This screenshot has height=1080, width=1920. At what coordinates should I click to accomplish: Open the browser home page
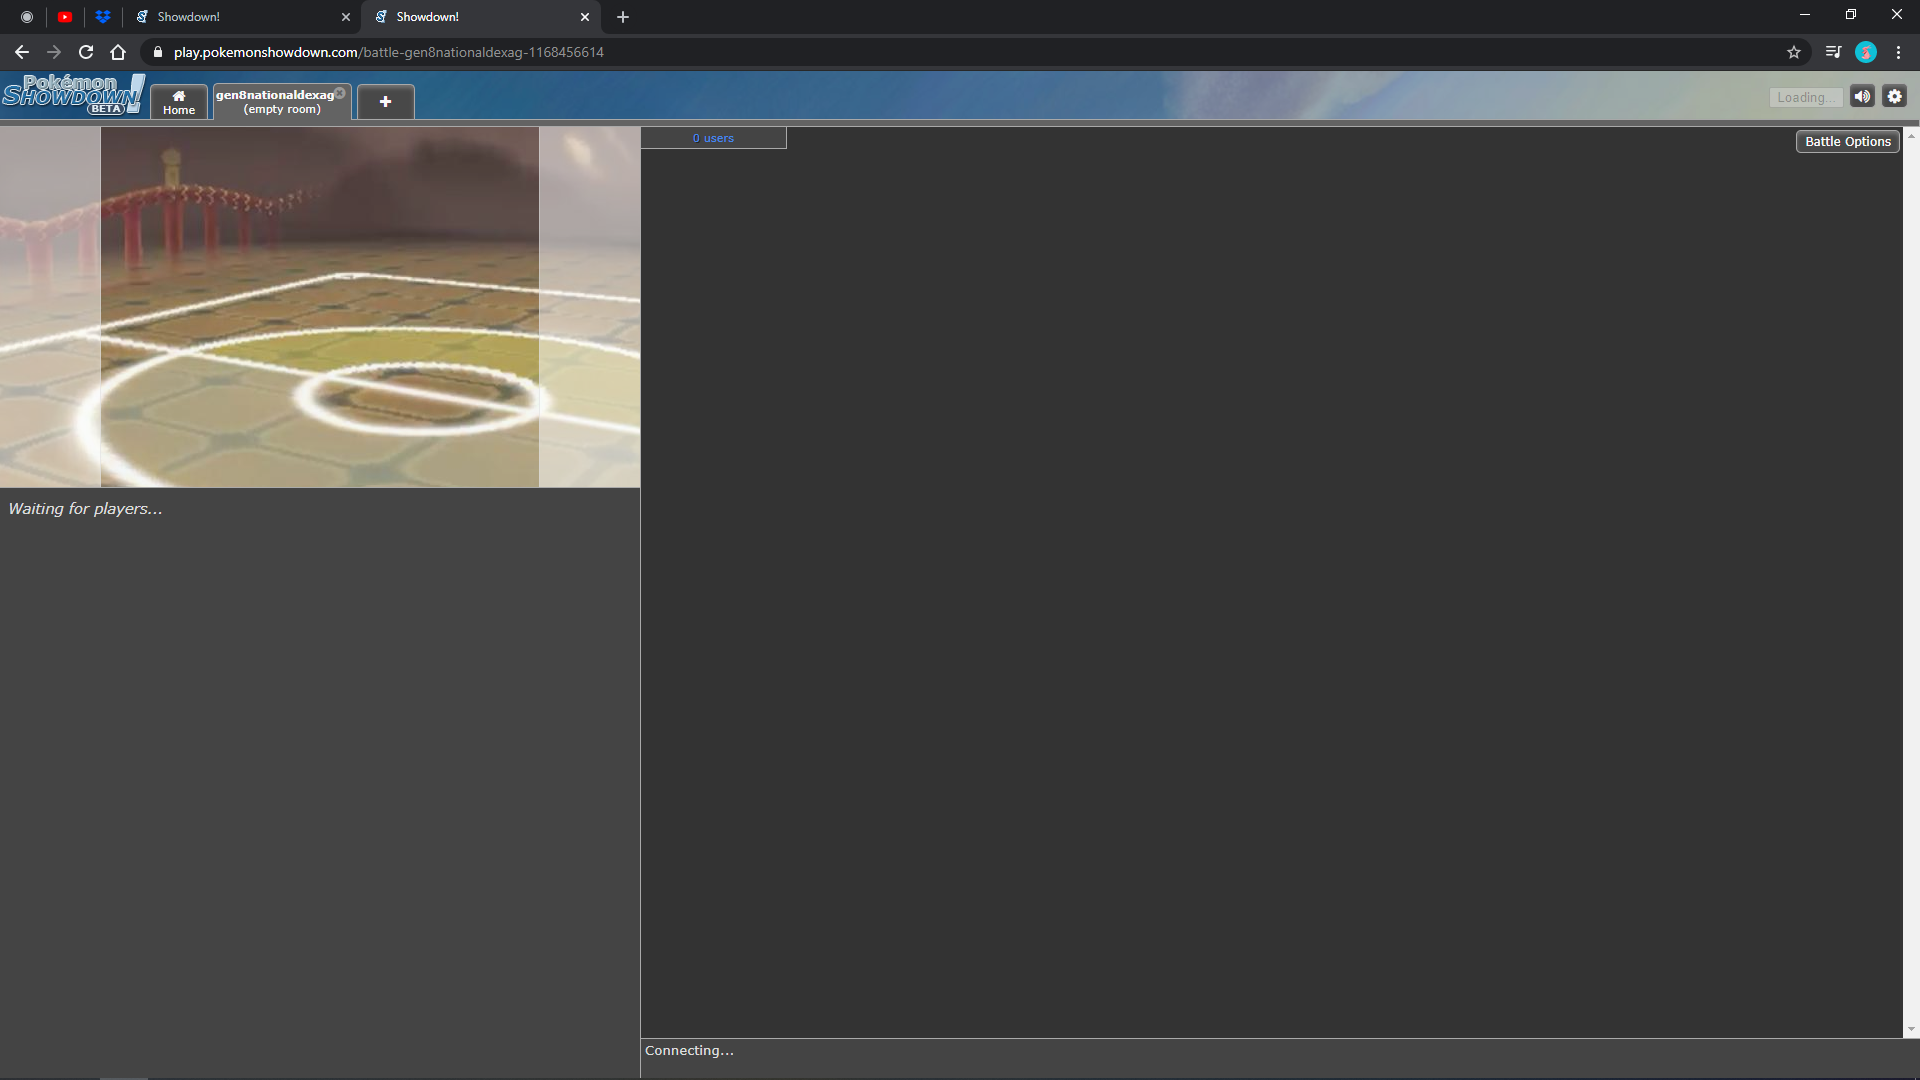pos(118,52)
